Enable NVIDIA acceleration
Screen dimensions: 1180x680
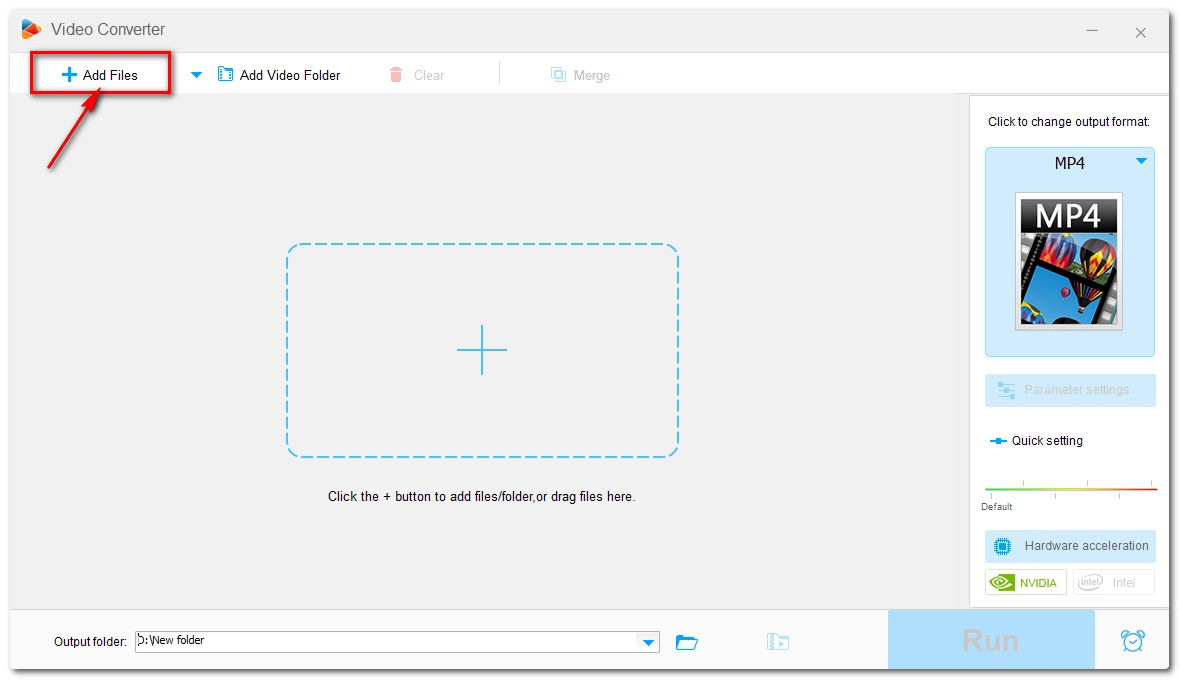tap(1026, 582)
